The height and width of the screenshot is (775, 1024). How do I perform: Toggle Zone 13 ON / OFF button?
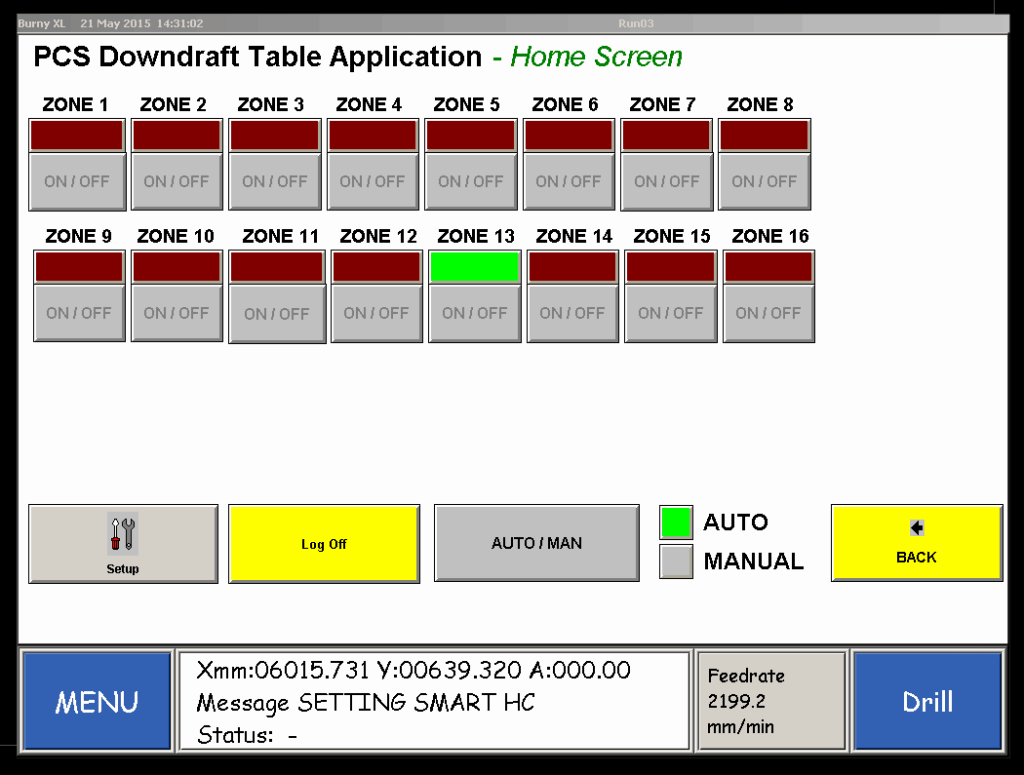(x=474, y=313)
